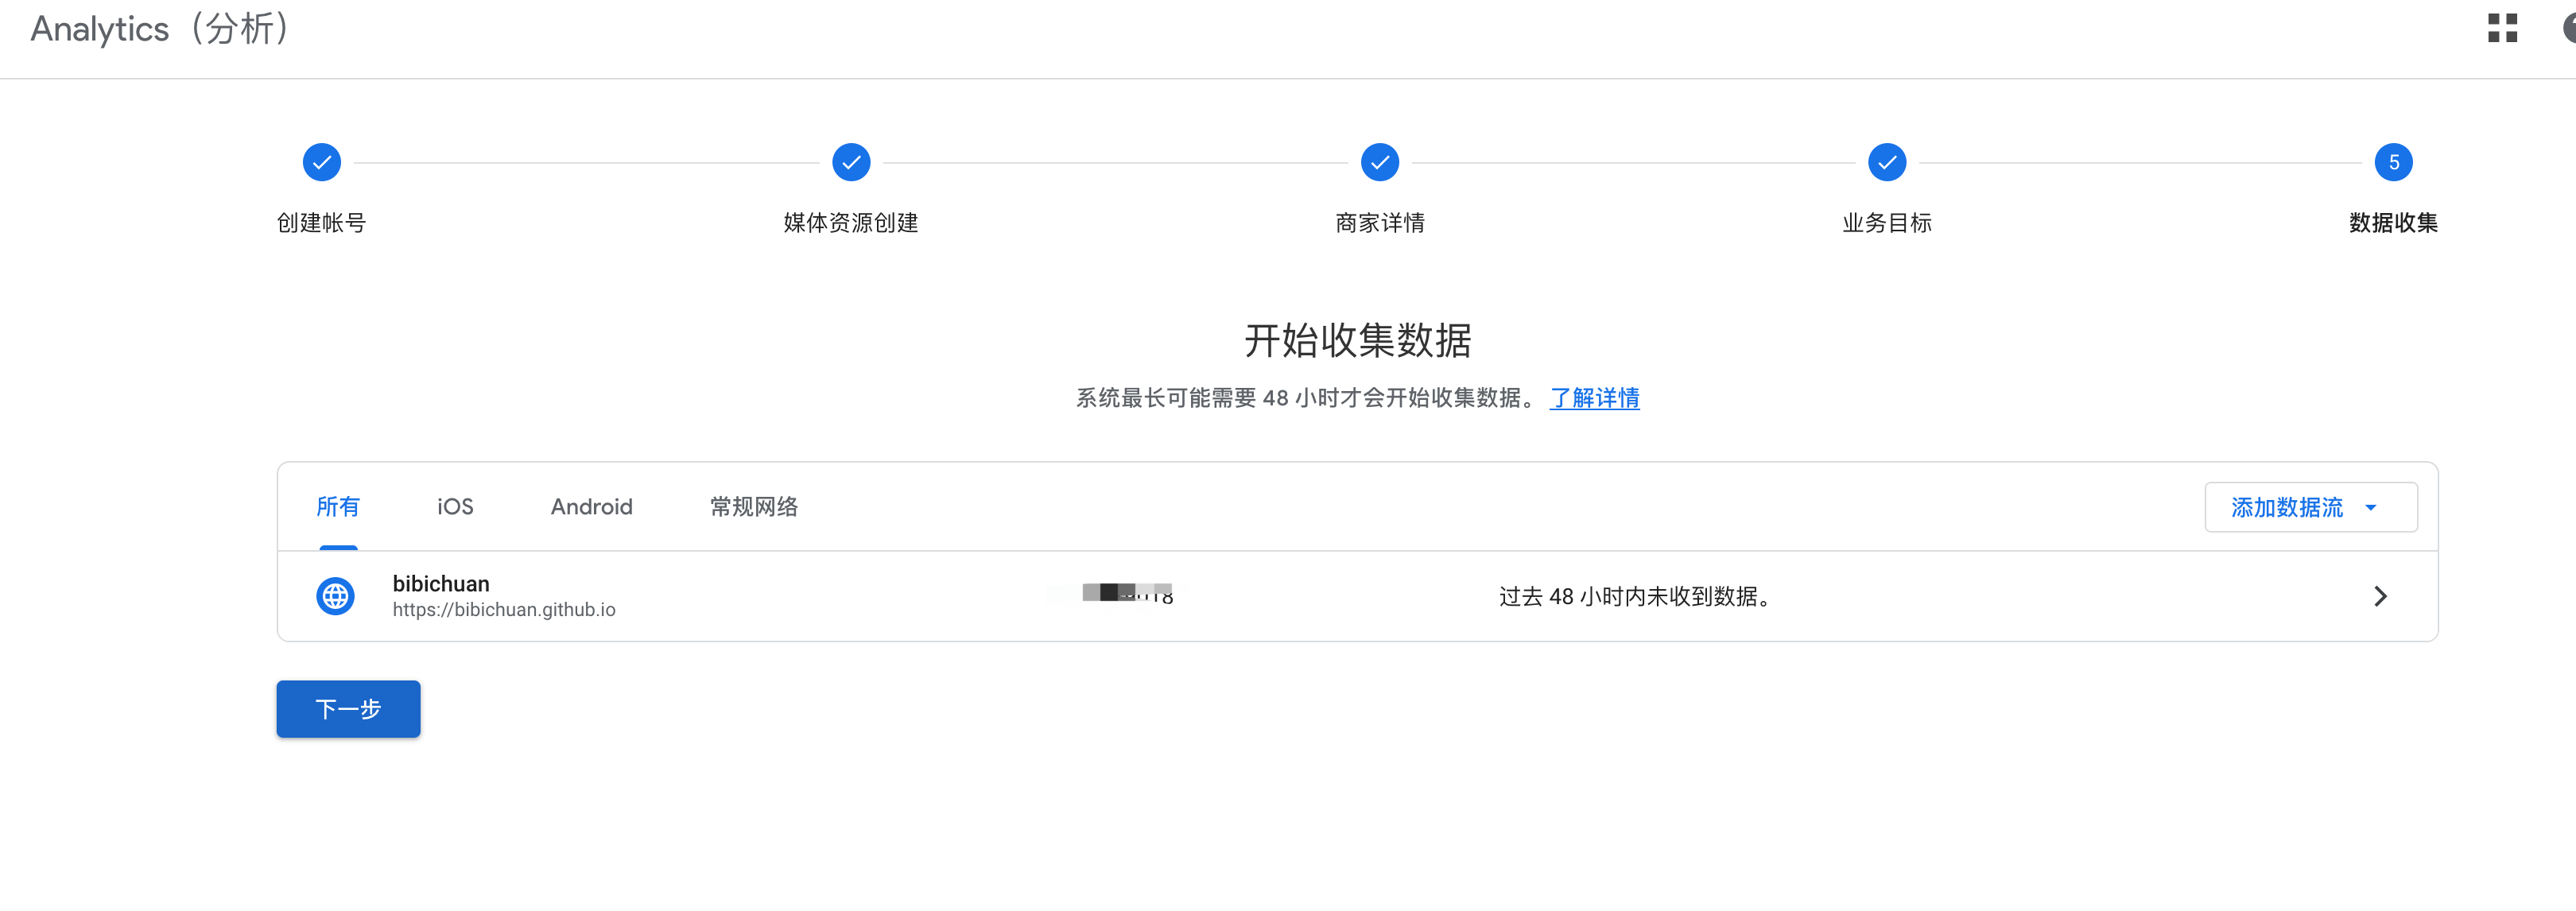Viewport: 2576px width, 911px height.
Task: Click the globe icon beside bibichuan
Action: tap(335, 596)
